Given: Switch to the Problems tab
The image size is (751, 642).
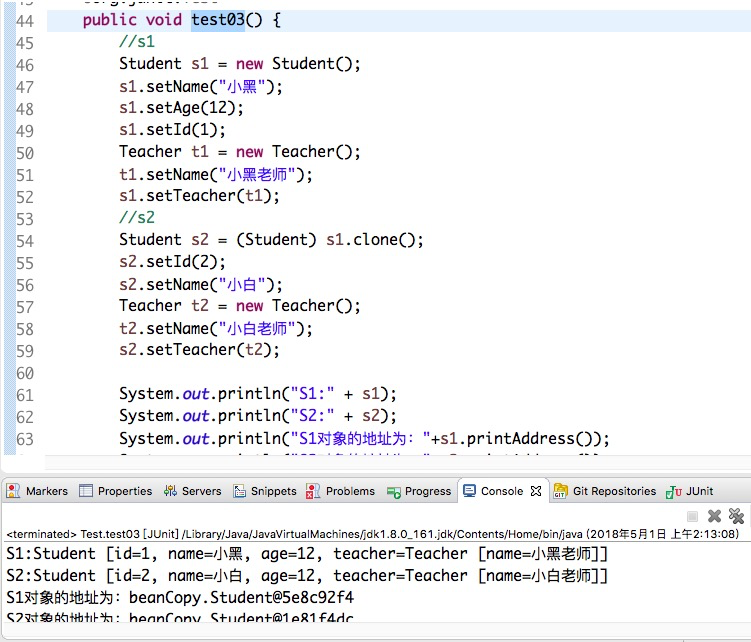Looking at the screenshot, I should [350, 491].
